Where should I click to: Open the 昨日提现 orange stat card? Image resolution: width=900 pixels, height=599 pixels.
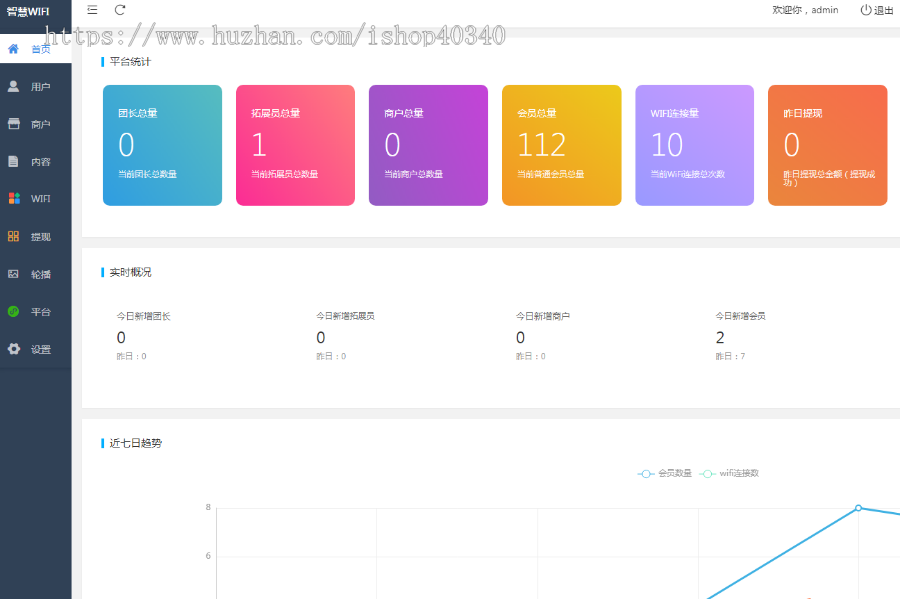pos(828,145)
